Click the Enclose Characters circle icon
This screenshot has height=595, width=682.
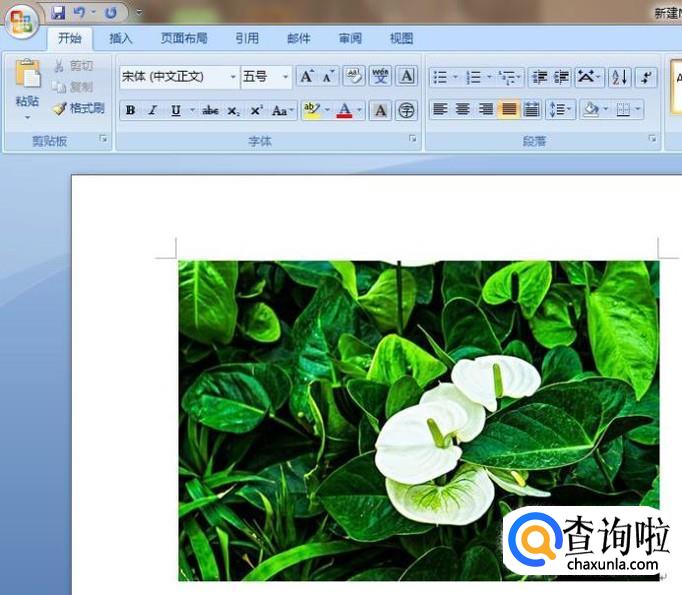pos(406,110)
